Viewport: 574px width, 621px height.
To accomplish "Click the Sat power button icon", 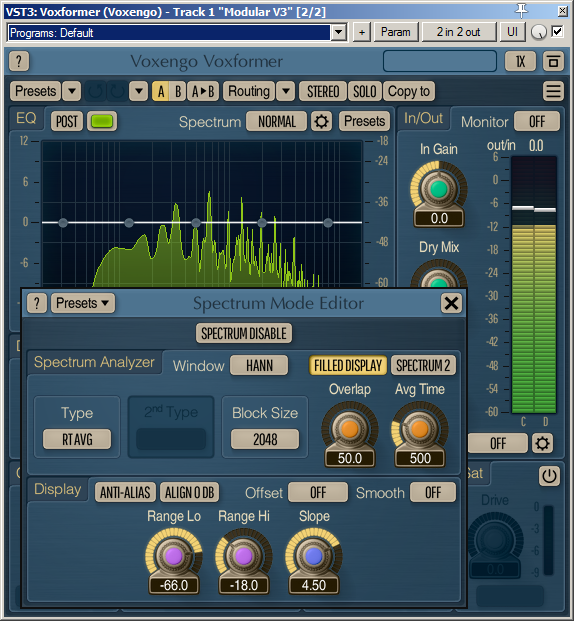I will point(549,476).
